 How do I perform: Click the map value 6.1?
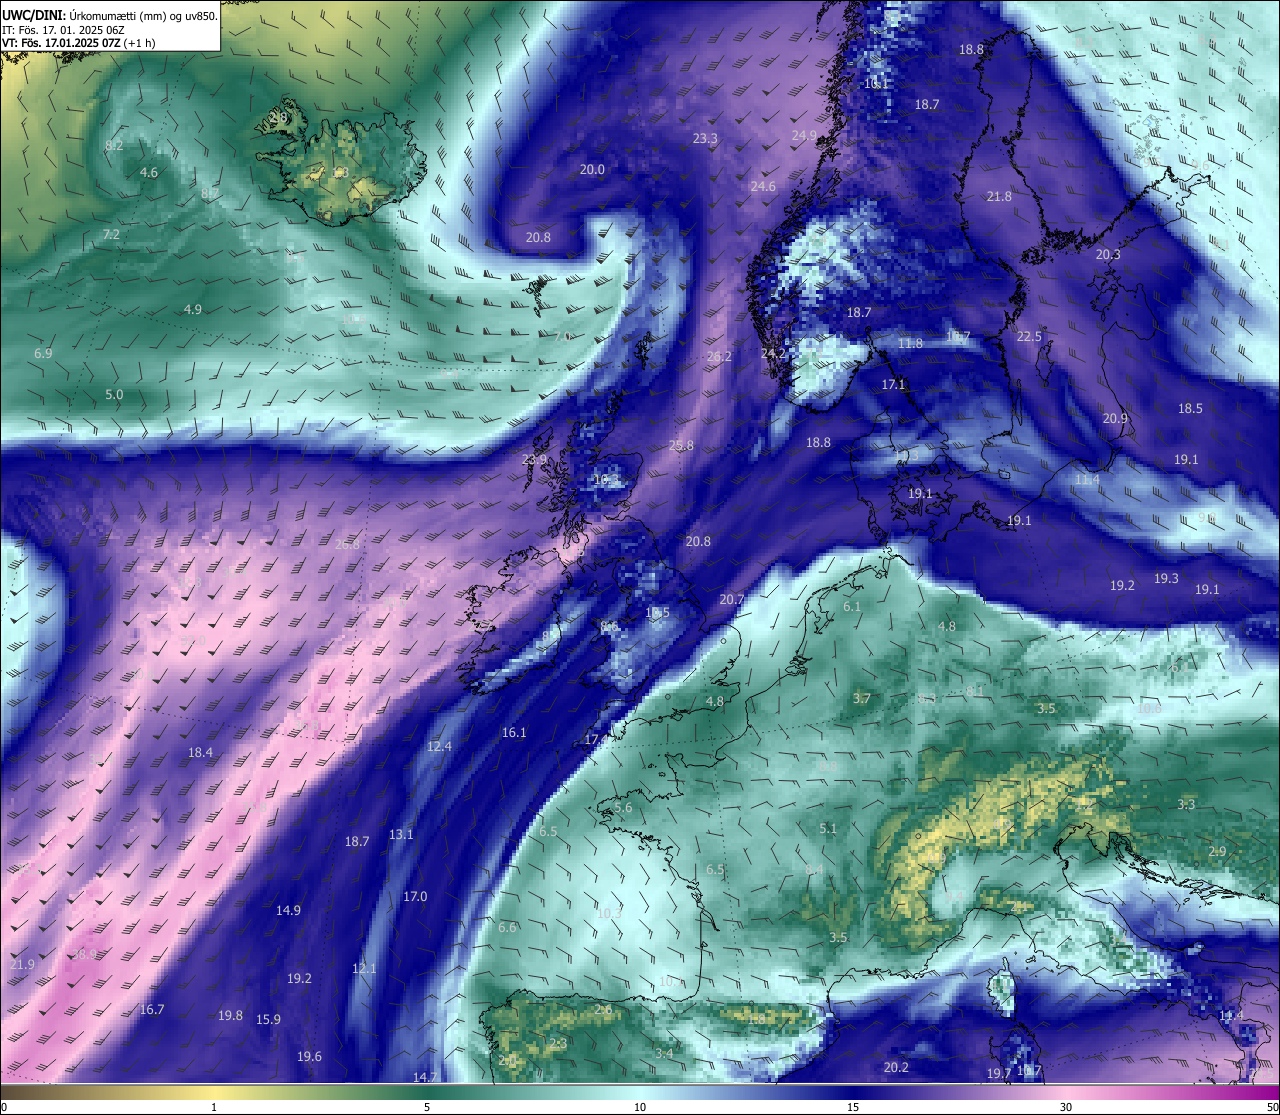click(x=852, y=607)
